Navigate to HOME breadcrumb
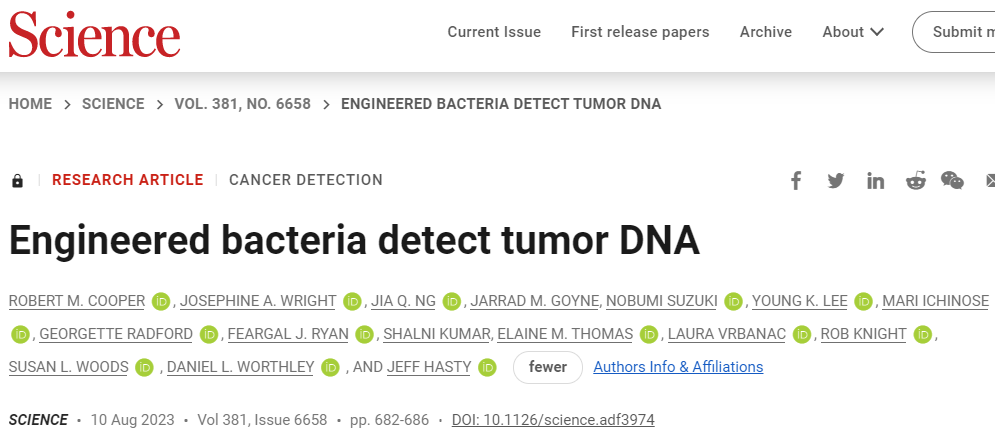This screenshot has height=434, width=995. click(x=30, y=104)
